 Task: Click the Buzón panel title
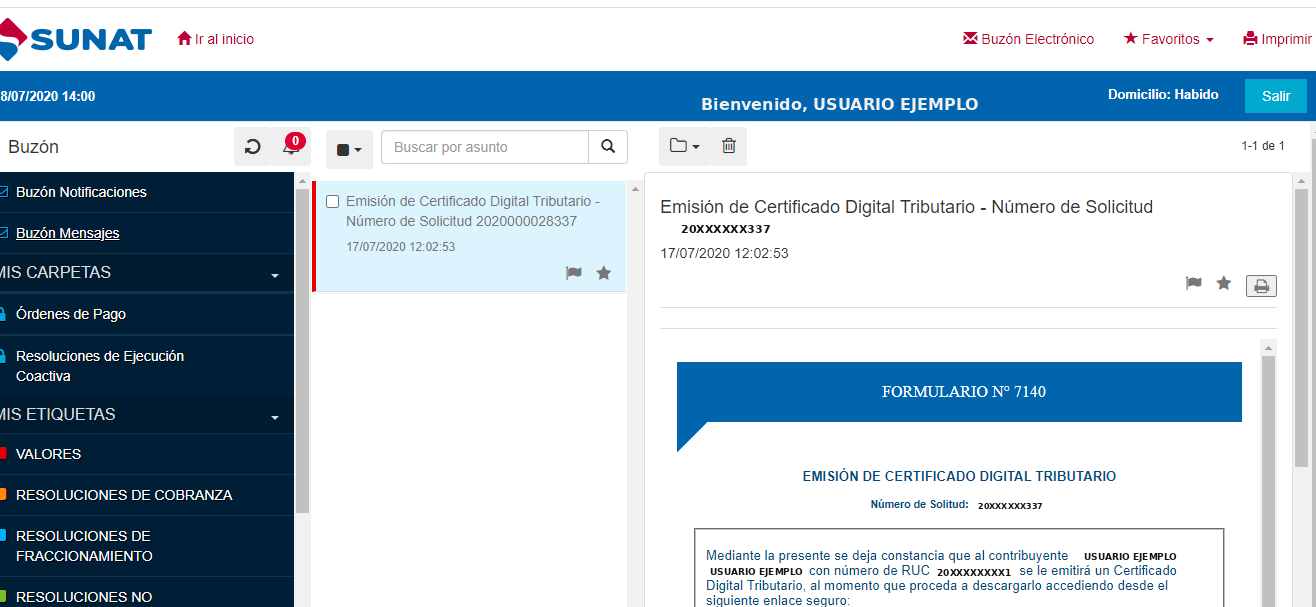click(x=33, y=147)
